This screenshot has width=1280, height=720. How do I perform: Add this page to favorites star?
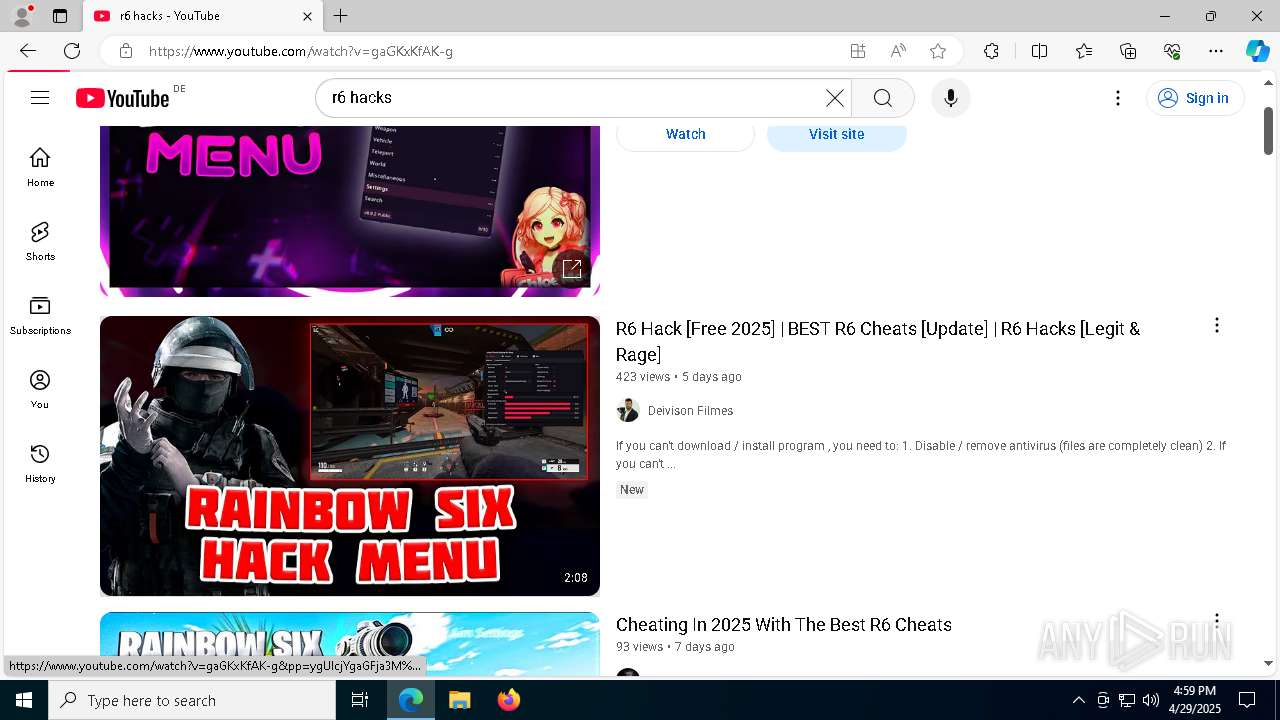pos(938,51)
